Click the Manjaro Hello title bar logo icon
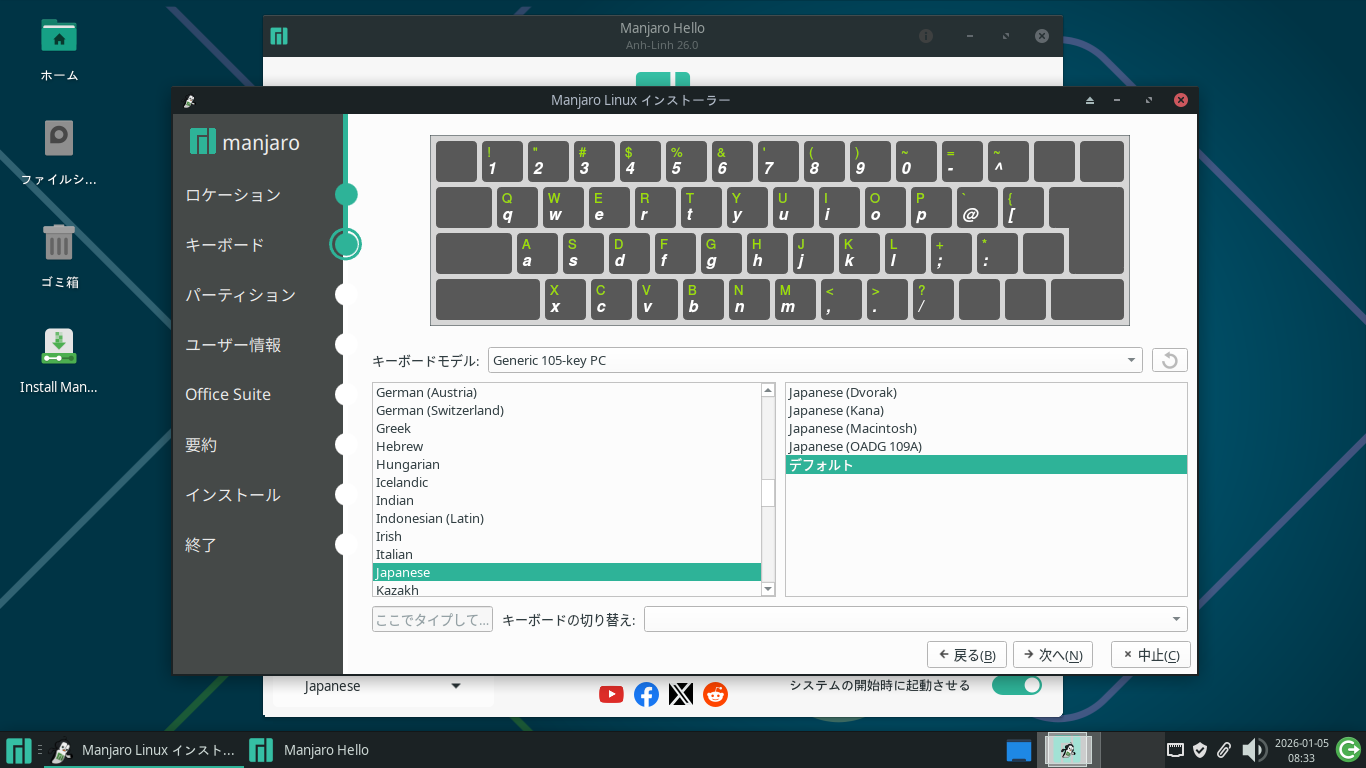The image size is (1366, 768). pos(279,37)
